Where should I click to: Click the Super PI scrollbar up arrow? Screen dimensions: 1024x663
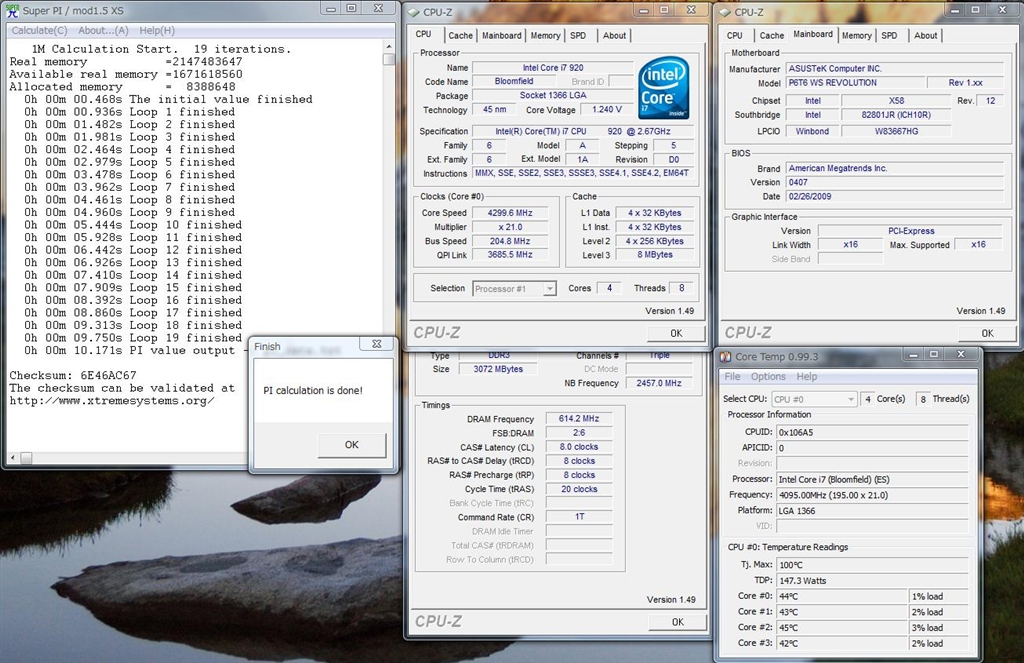pos(389,45)
